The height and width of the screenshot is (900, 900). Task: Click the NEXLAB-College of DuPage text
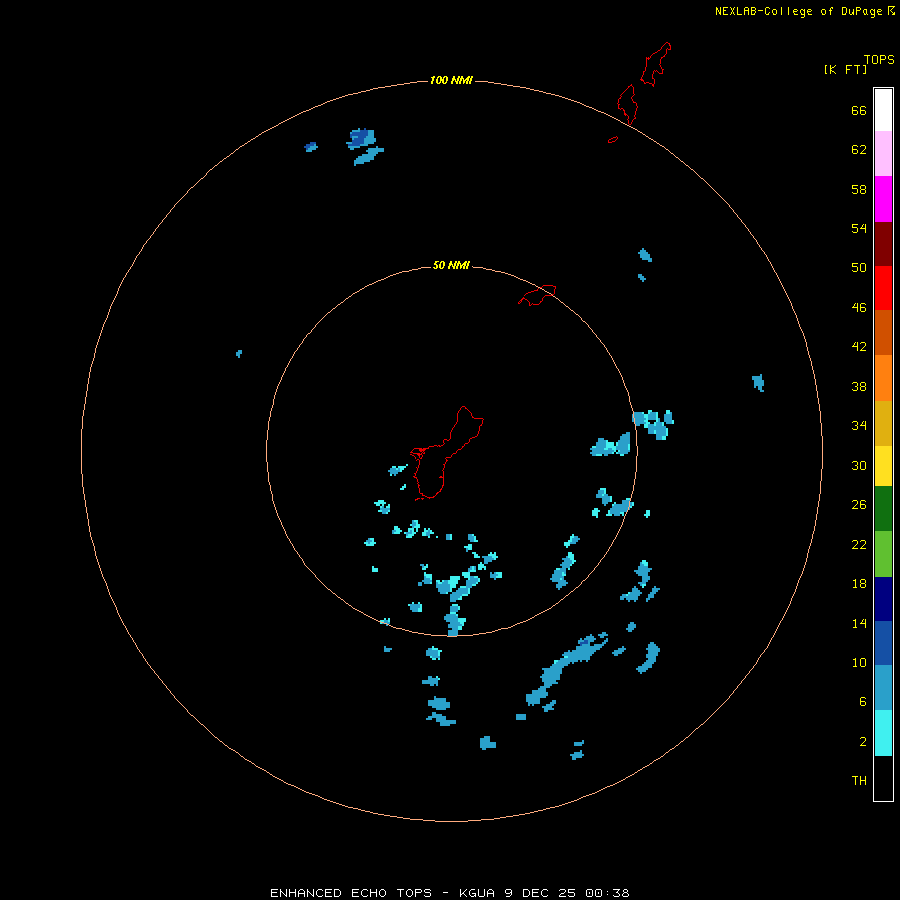coord(798,11)
